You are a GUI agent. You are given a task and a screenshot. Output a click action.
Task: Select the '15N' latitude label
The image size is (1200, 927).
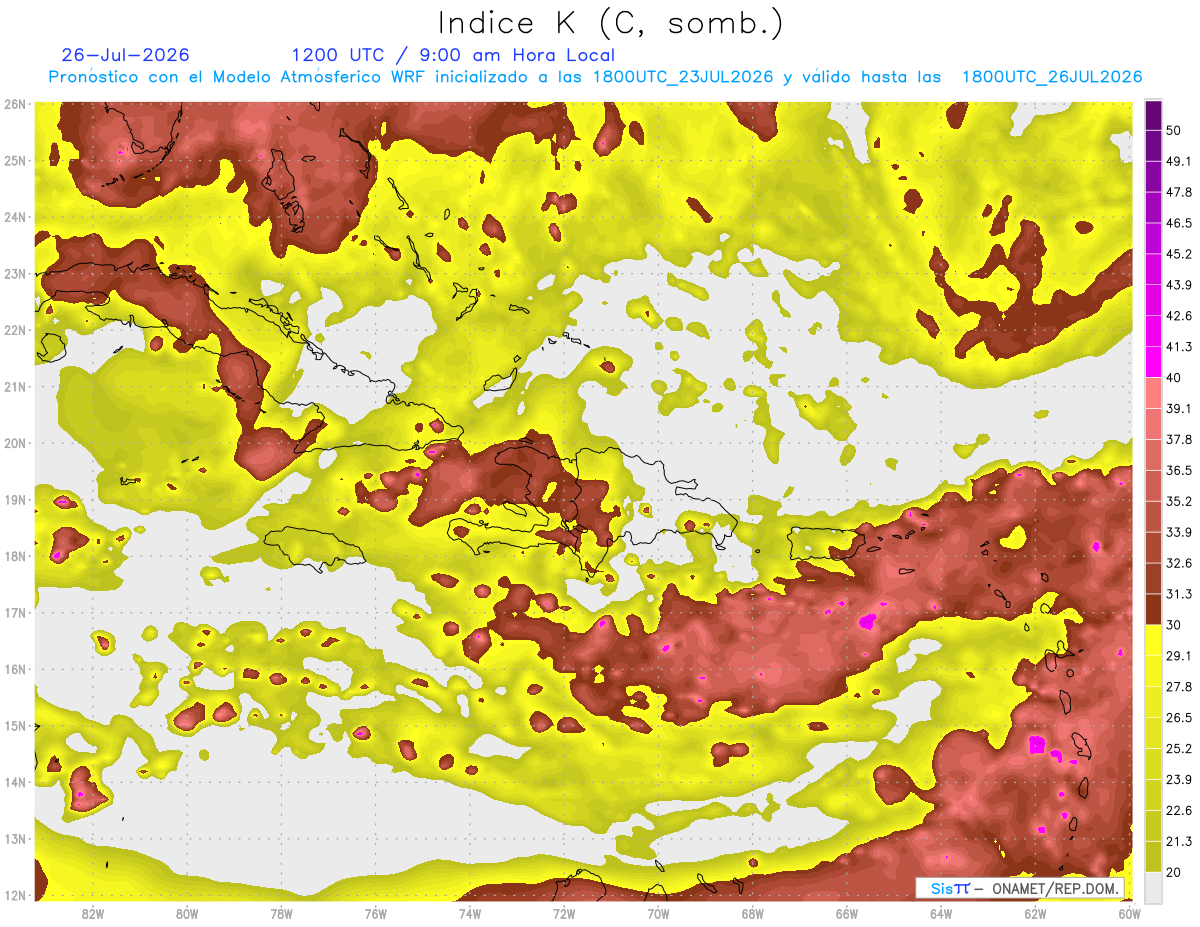pyautogui.click(x=14, y=725)
